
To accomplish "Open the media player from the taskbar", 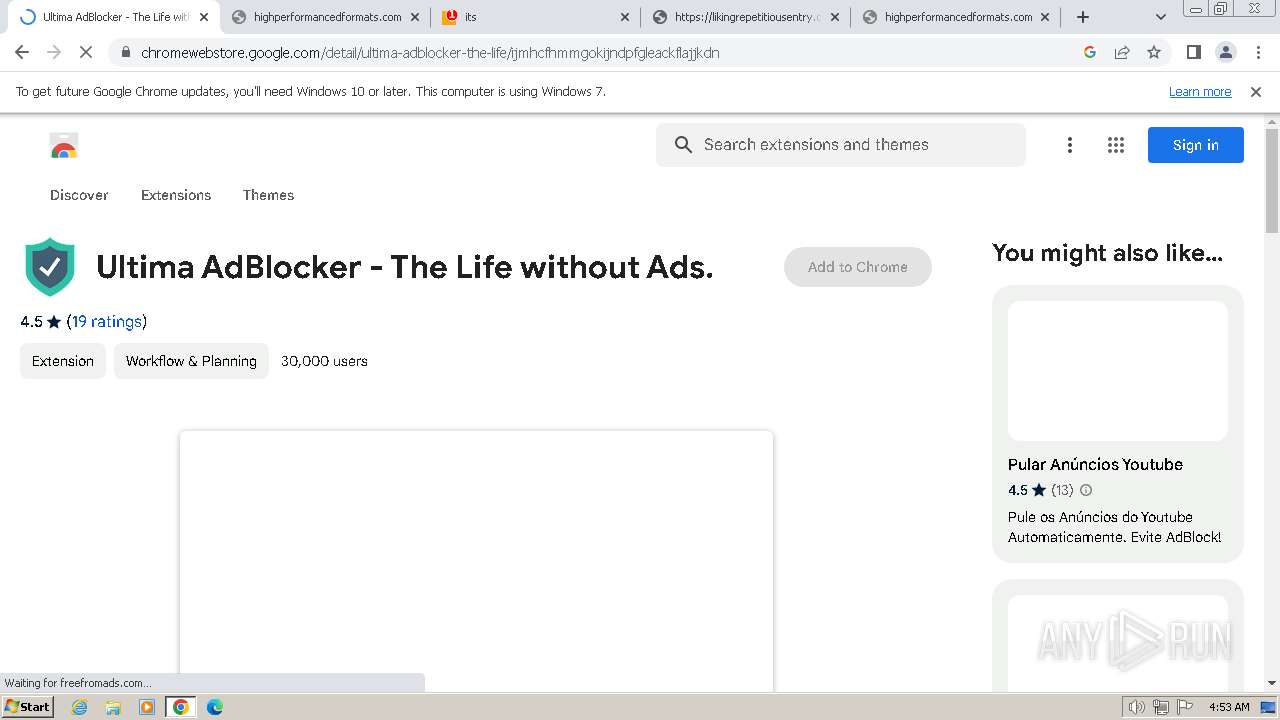I will [147, 707].
